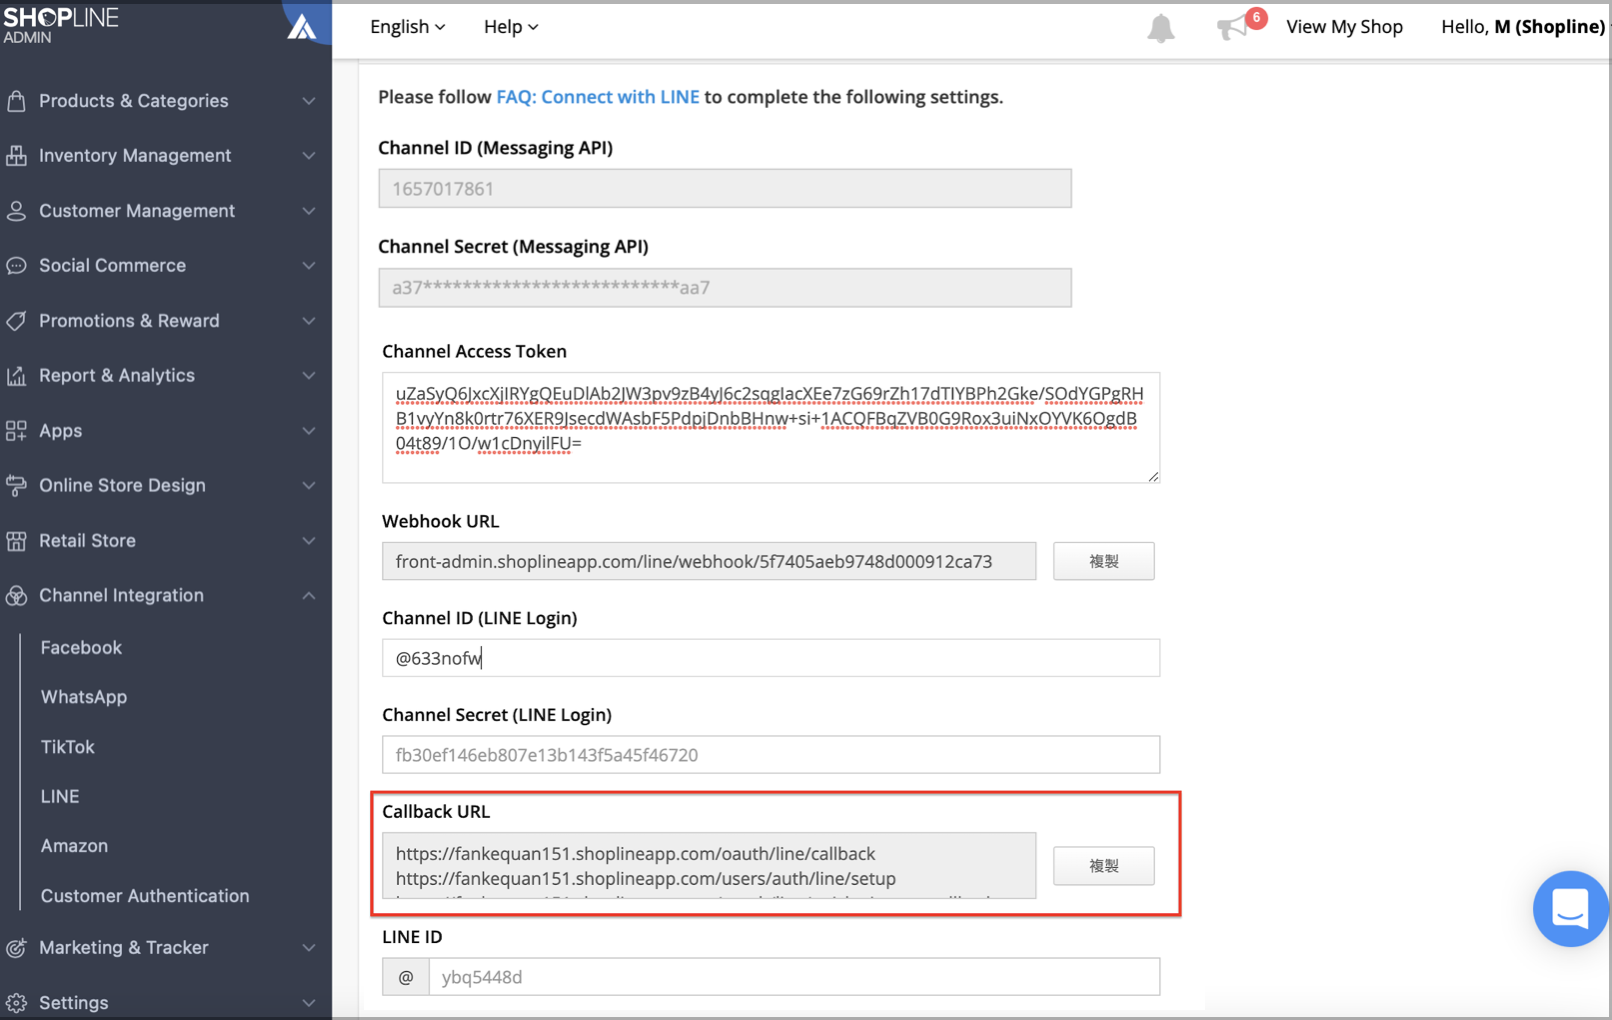Expand Promotions & Reward chevron

coord(309,321)
